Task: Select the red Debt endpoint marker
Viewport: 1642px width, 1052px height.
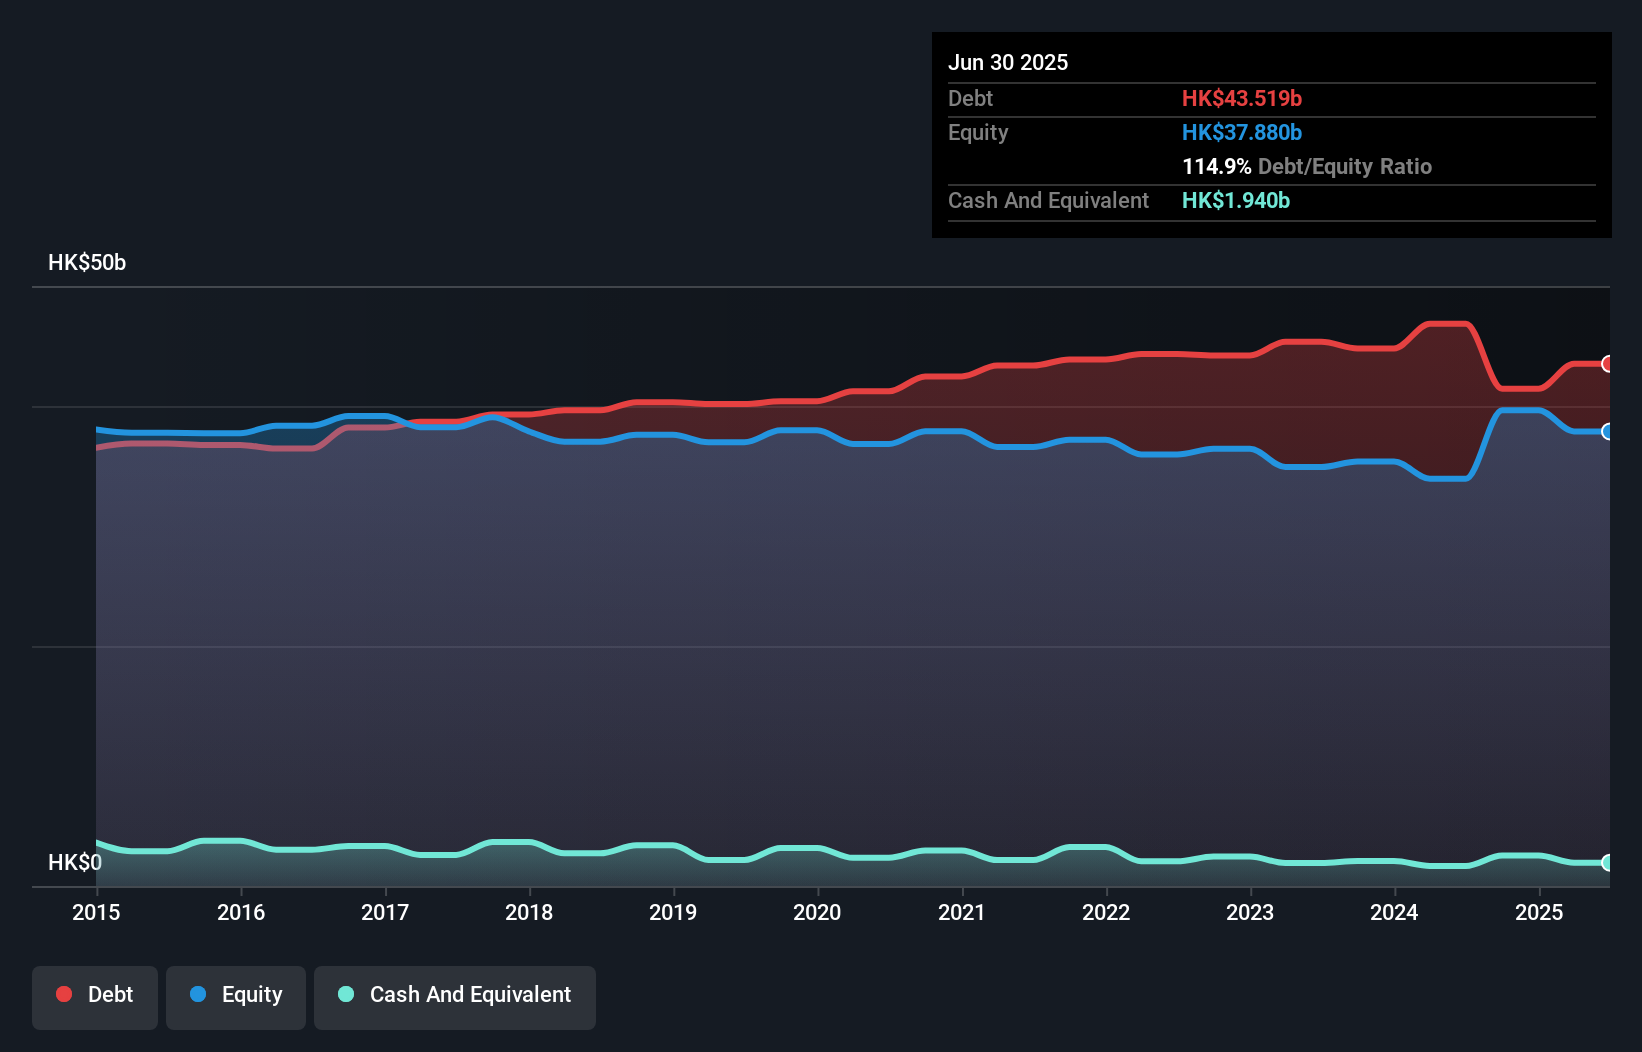Action: 1607,364
